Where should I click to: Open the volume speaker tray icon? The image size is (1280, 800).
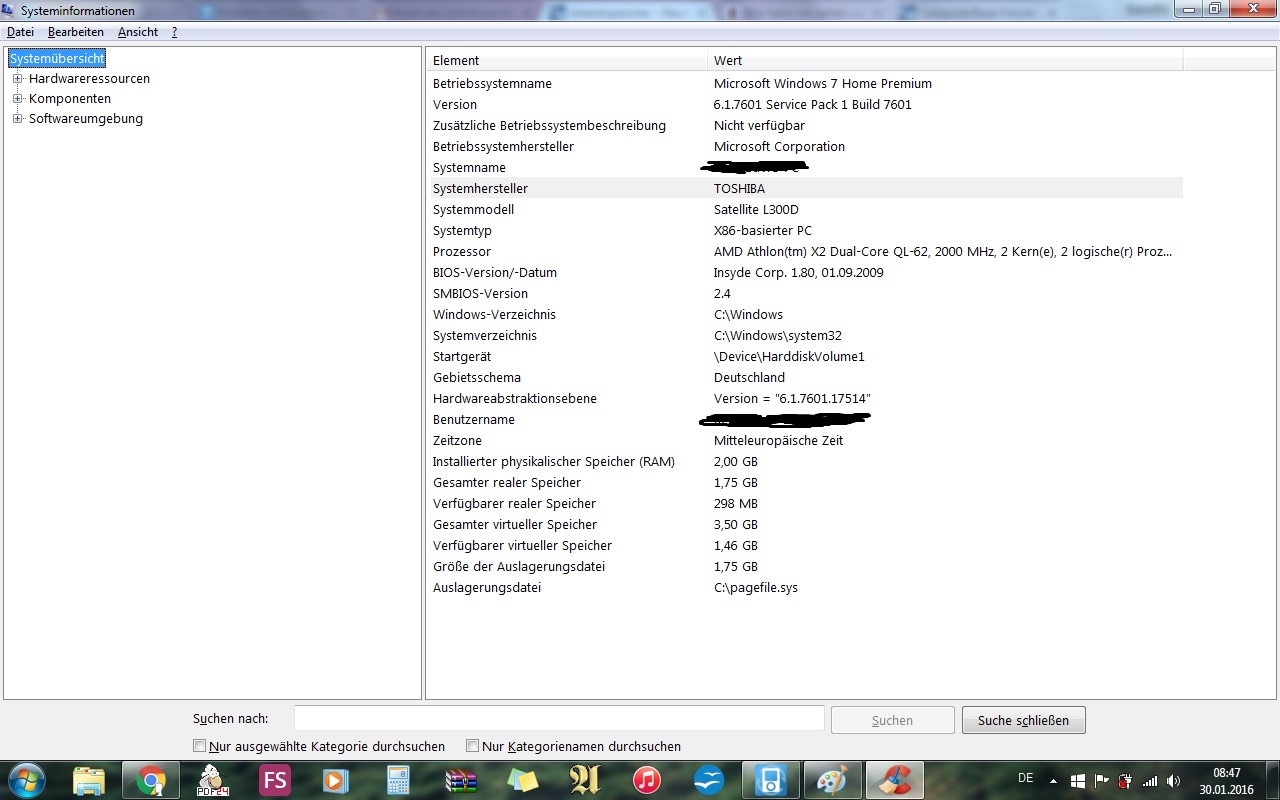[1173, 781]
